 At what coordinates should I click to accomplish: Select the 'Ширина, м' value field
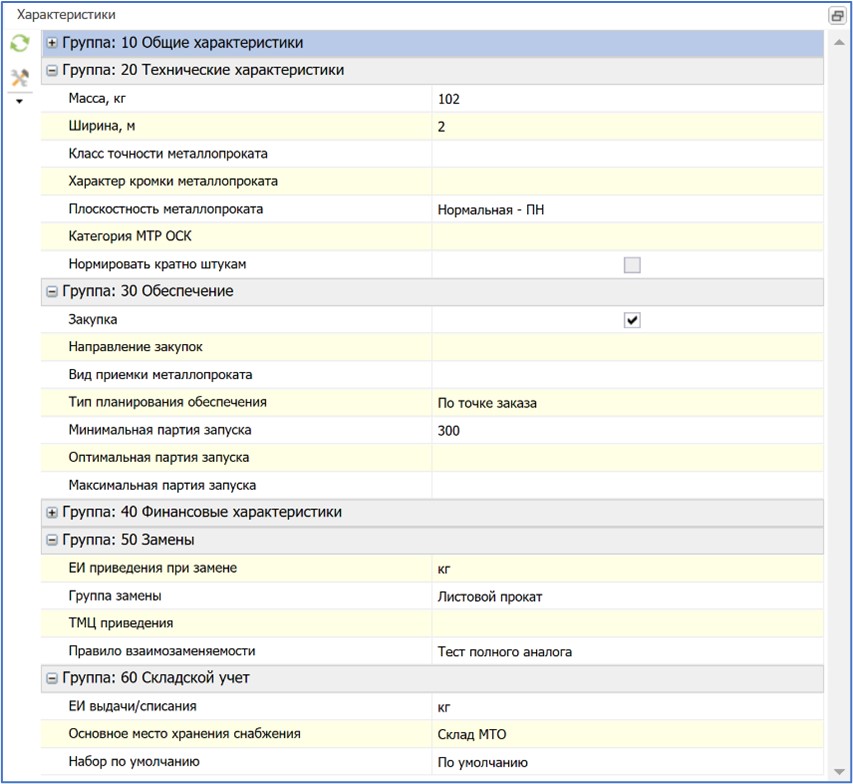628,127
